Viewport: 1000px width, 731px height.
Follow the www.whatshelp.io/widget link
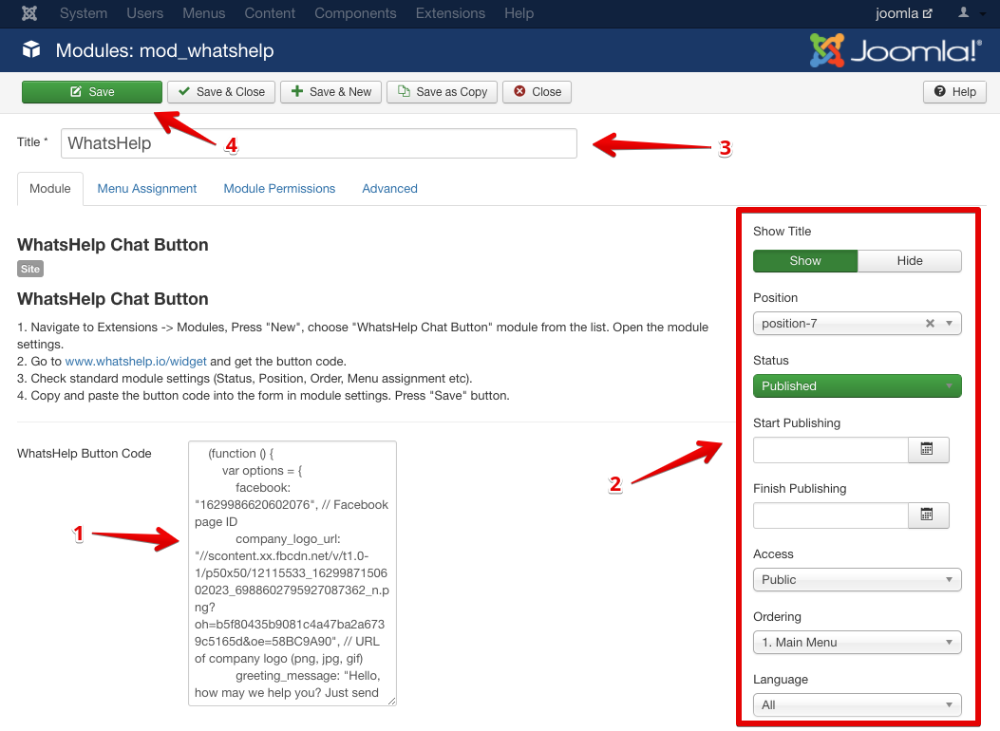tap(136, 362)
